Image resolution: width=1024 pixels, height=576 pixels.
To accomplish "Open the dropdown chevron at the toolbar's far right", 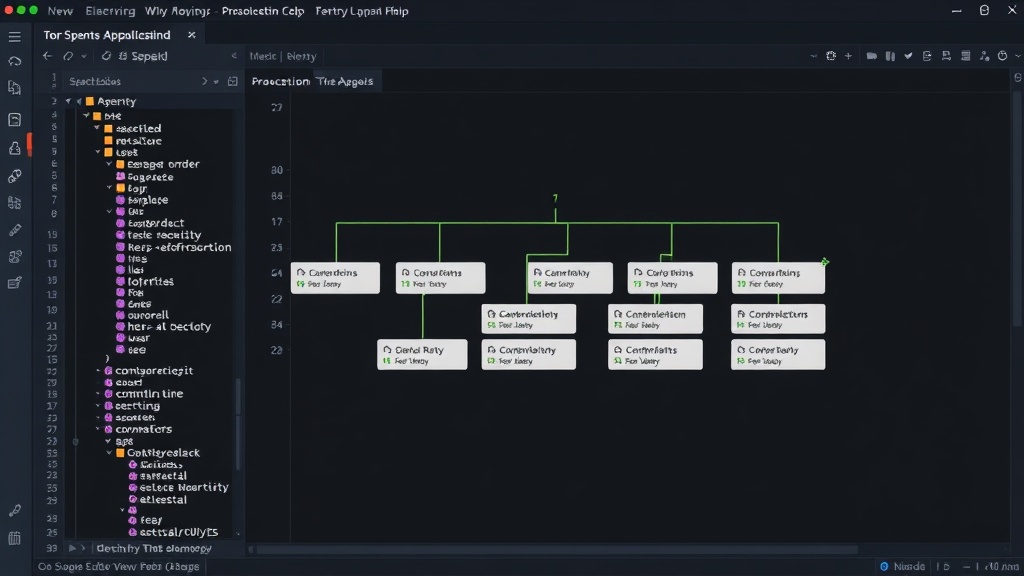I will pos(1017,56).
